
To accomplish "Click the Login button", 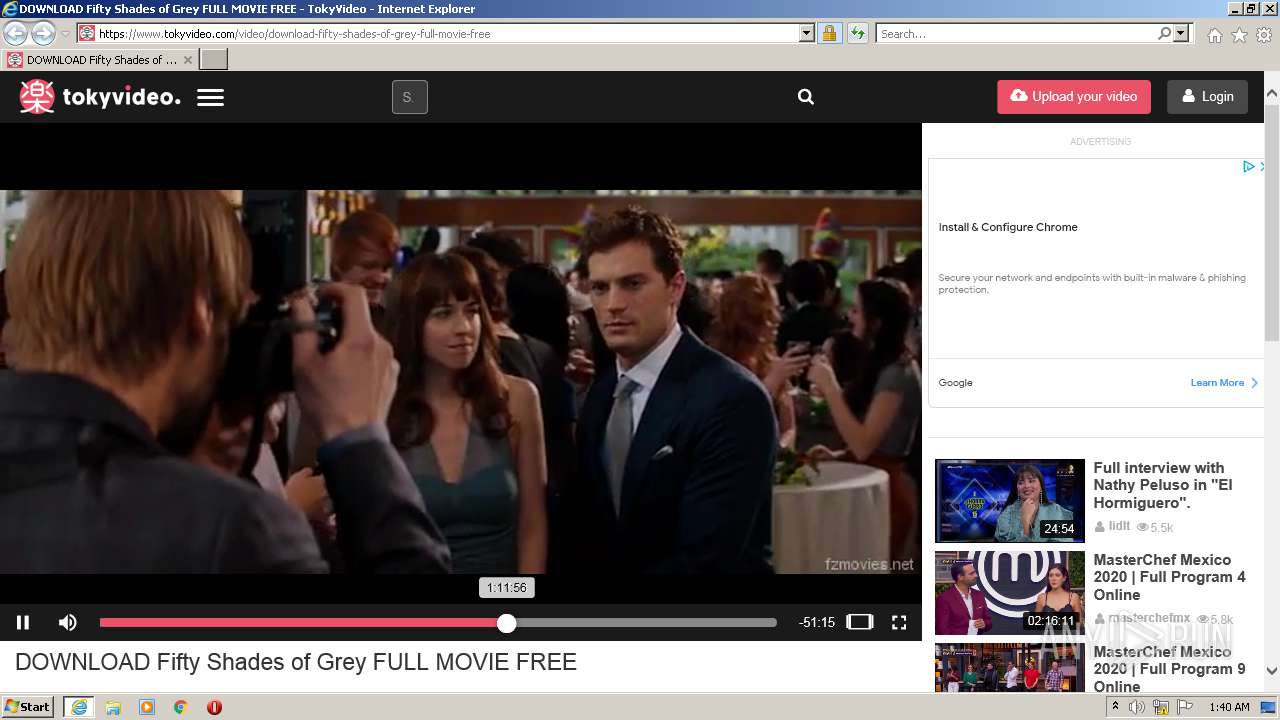I will tap(1207, 97).
